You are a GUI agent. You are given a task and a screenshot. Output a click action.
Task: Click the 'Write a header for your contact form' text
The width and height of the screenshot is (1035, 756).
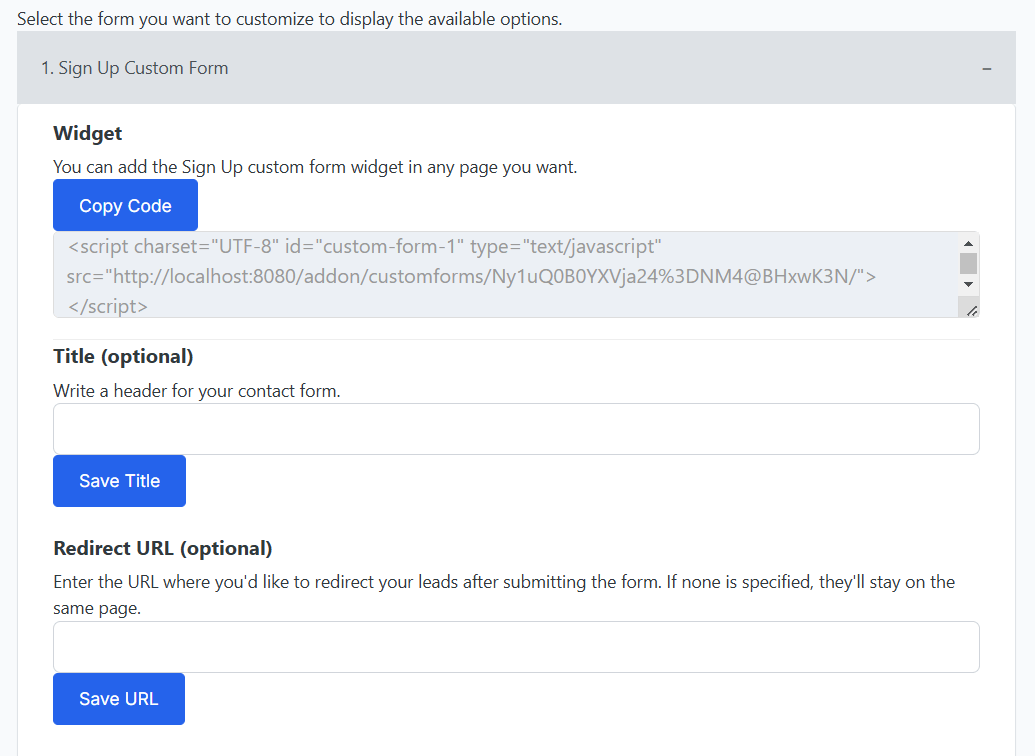(197, 391)
